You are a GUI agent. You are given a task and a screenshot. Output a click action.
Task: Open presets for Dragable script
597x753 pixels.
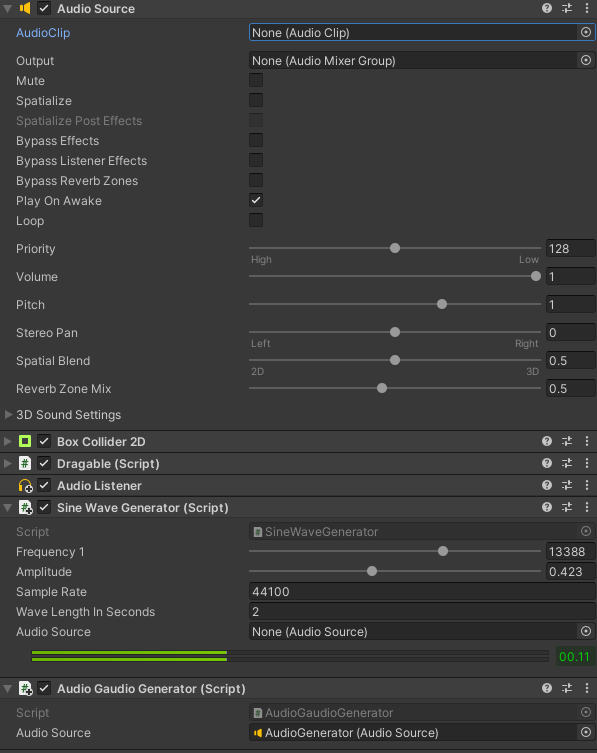567,463
